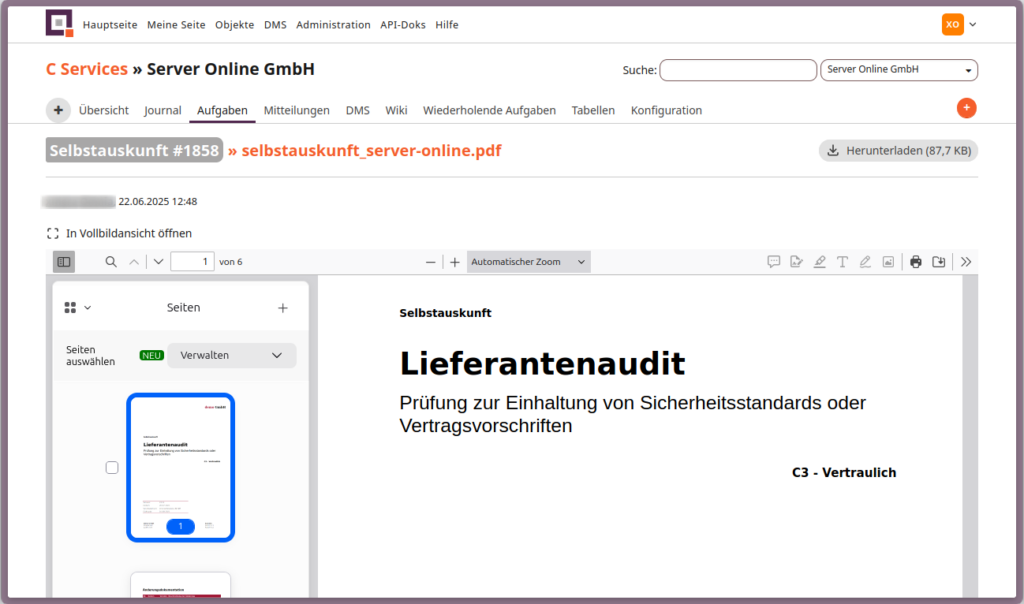Click 'C3 - Vertraulich' text in the document
Viewport: 1024px width, 604px height.
click(844, 473)
